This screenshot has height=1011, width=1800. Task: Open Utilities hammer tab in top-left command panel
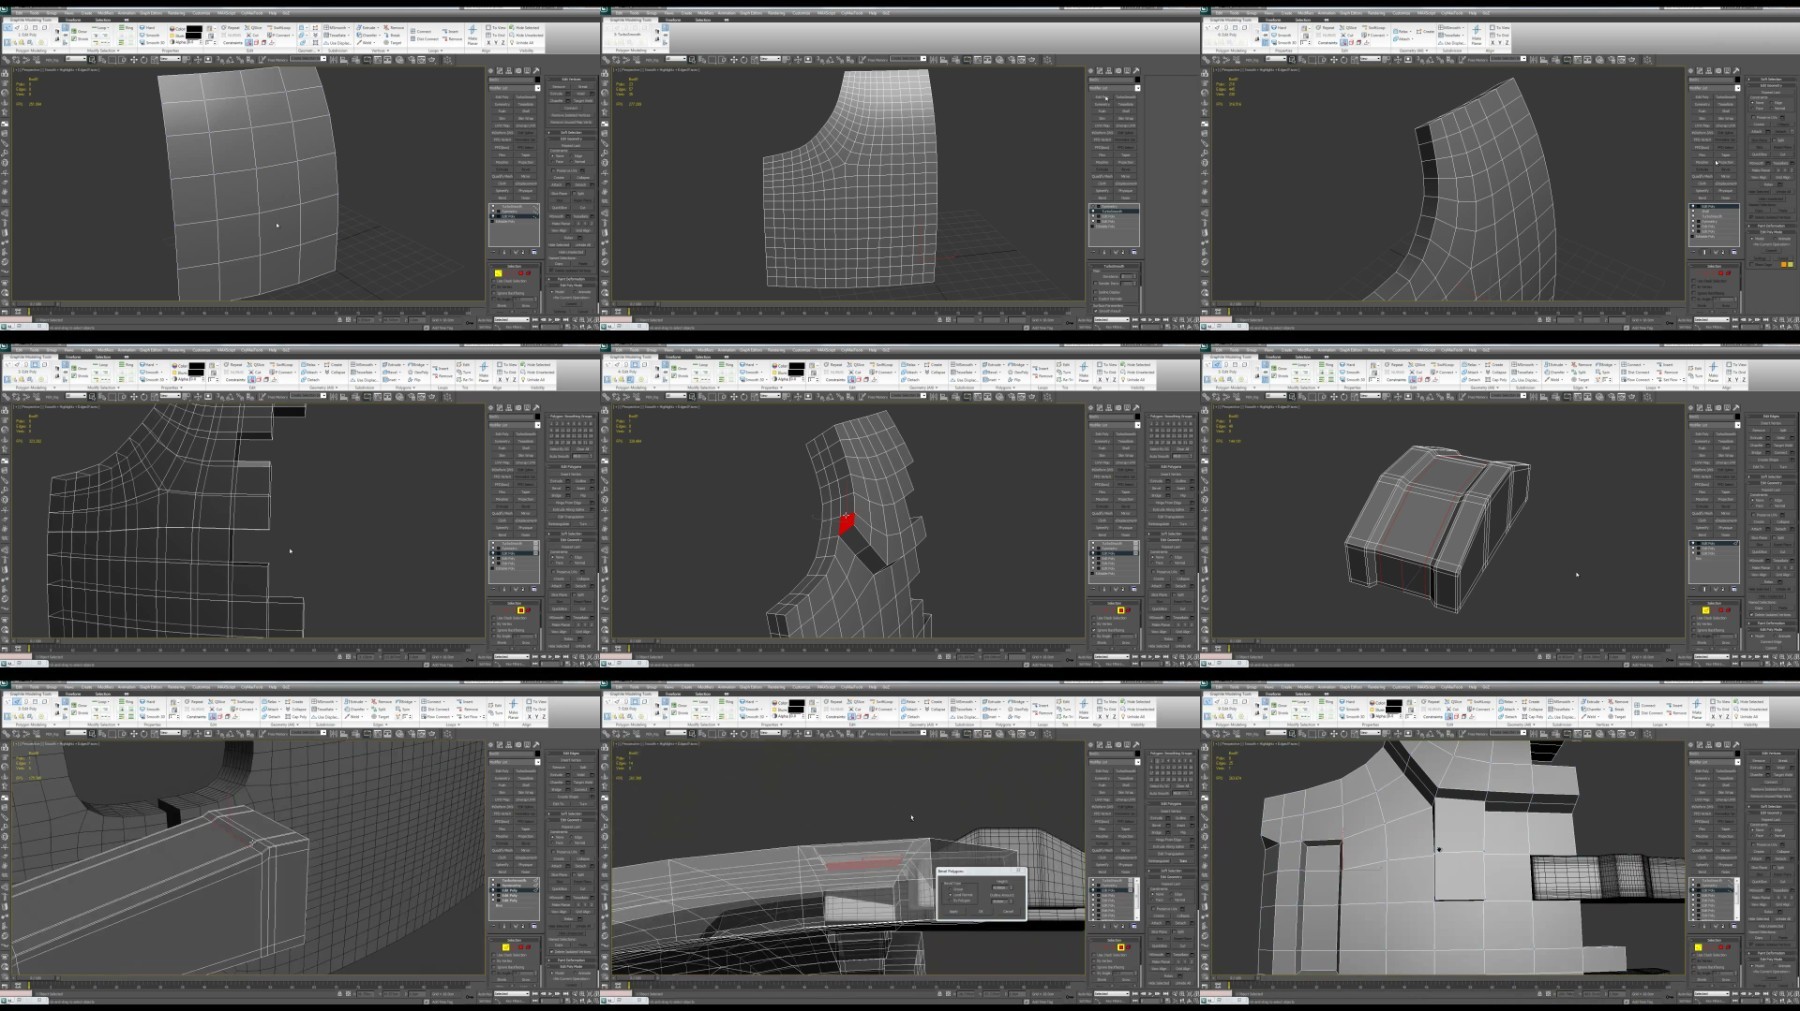click(537, 71)
